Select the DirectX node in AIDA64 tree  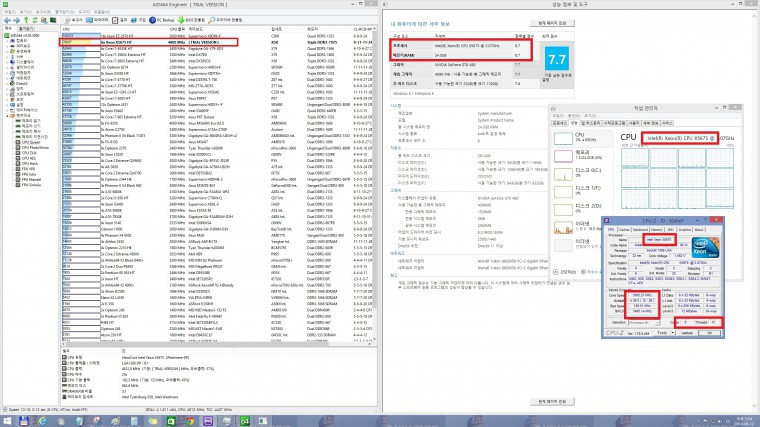19,83
